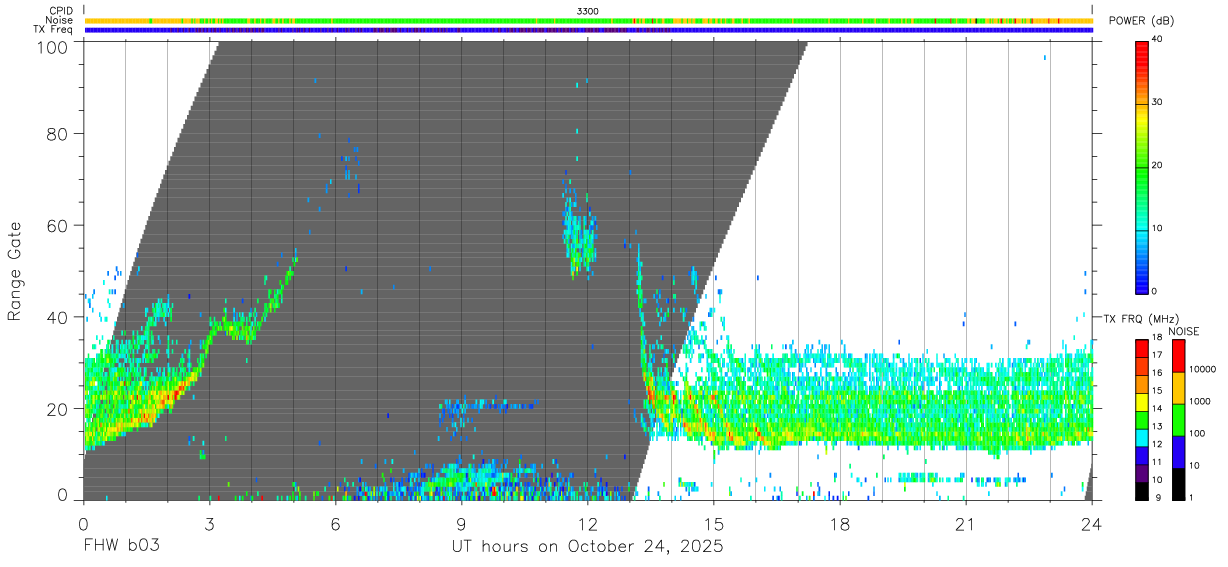The image size is (1228, 567).
Task: Click the x-axis tick label '21'
Action: coord(966,524)
